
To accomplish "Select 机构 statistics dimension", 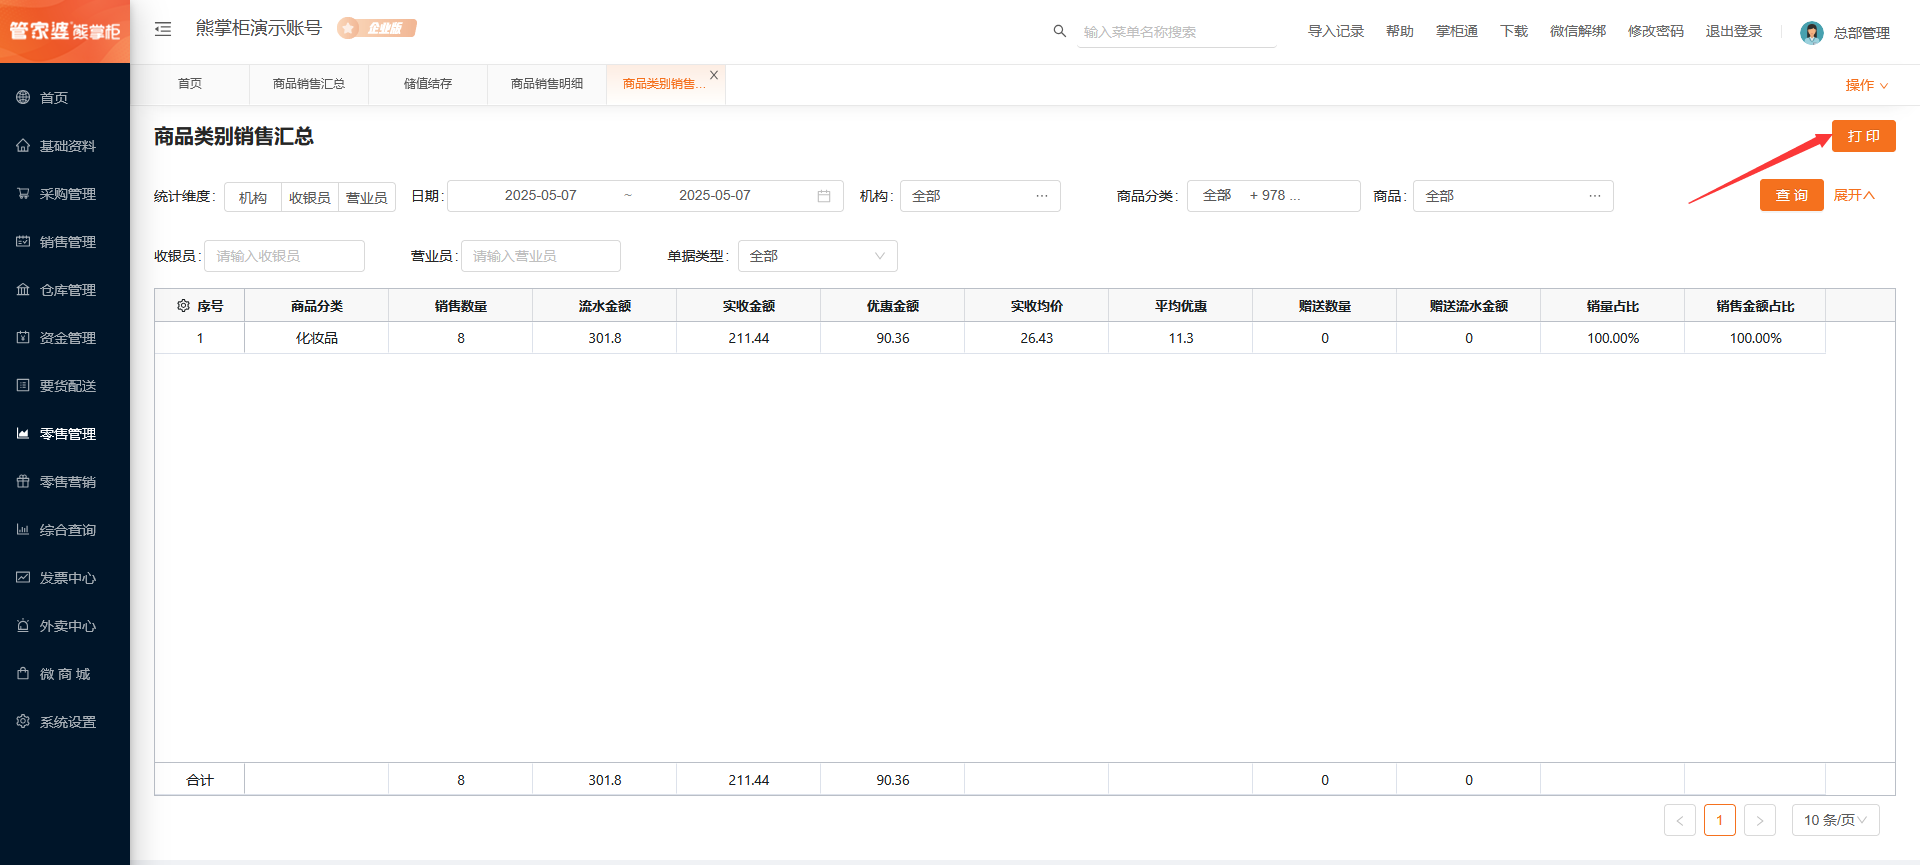I will pyautogui.click(x=253, y=197).
